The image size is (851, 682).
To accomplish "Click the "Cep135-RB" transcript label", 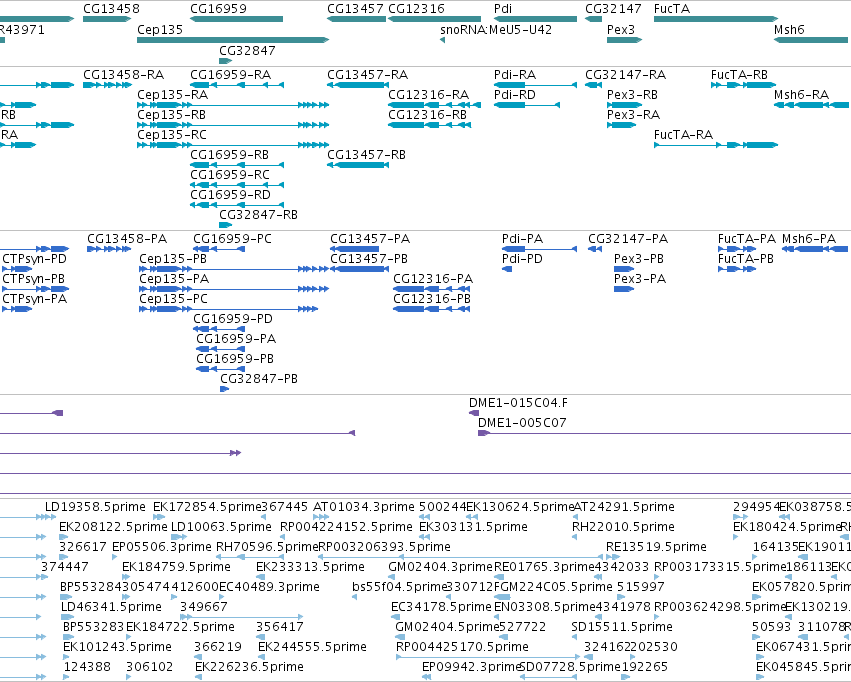I will pyautogui.click(x=172, y=115).
